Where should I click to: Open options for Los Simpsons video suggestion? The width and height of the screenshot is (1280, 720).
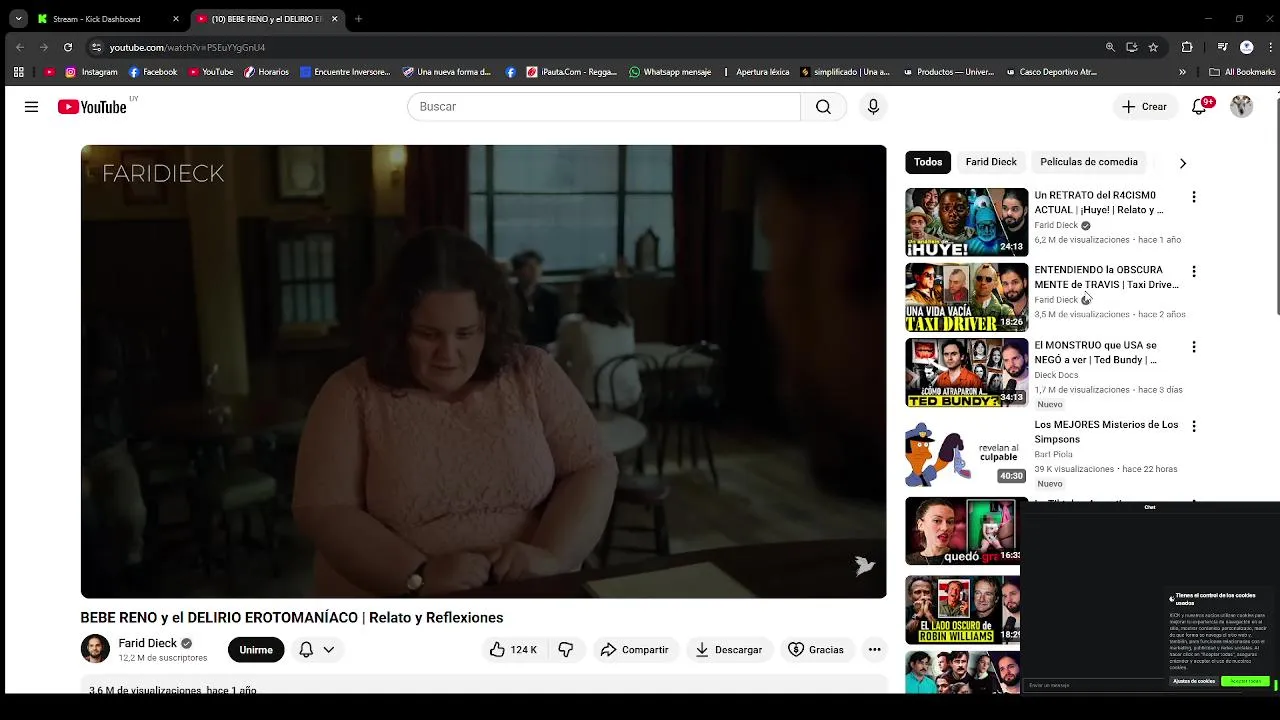1193,426
